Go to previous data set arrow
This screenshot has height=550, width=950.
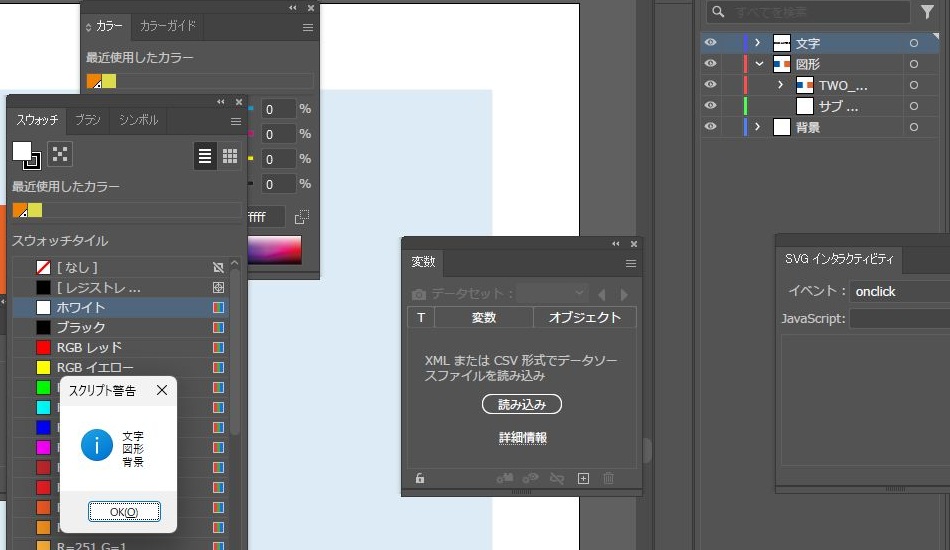pos(602,294)
